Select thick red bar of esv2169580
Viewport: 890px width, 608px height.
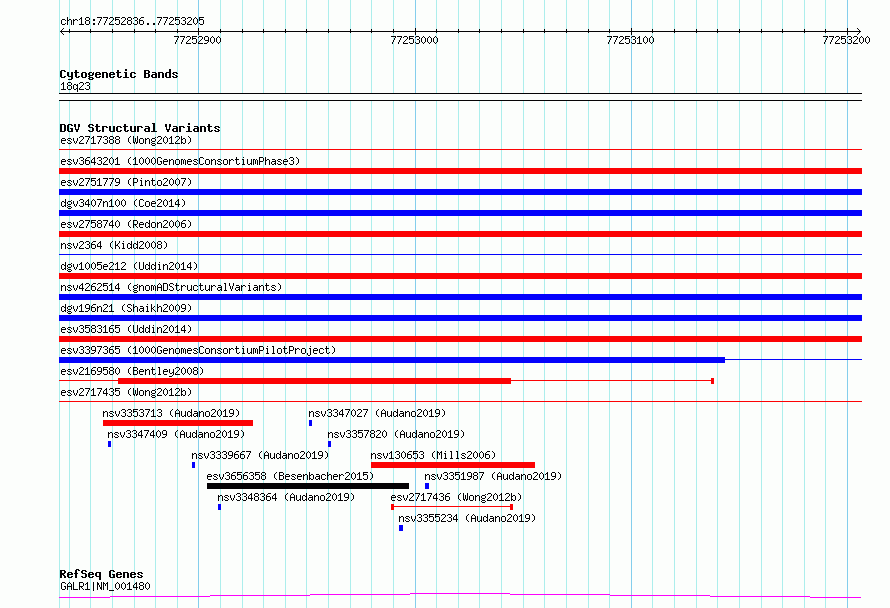[x=314, y=381]
